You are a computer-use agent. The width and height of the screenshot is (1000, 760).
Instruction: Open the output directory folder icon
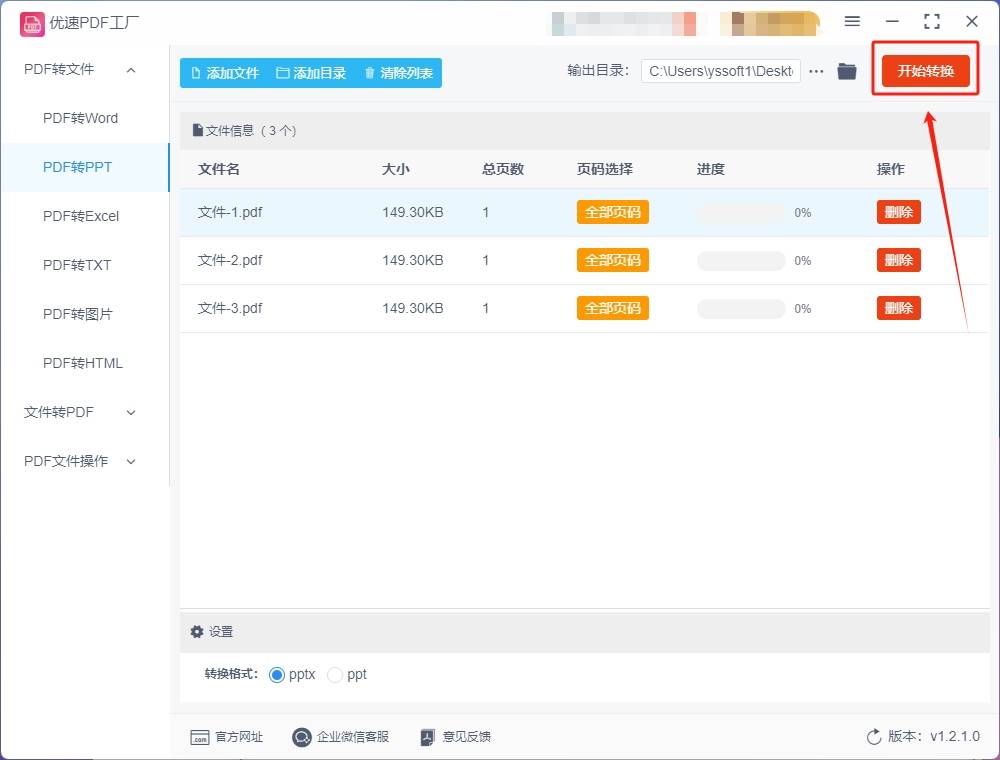[846, 71]
